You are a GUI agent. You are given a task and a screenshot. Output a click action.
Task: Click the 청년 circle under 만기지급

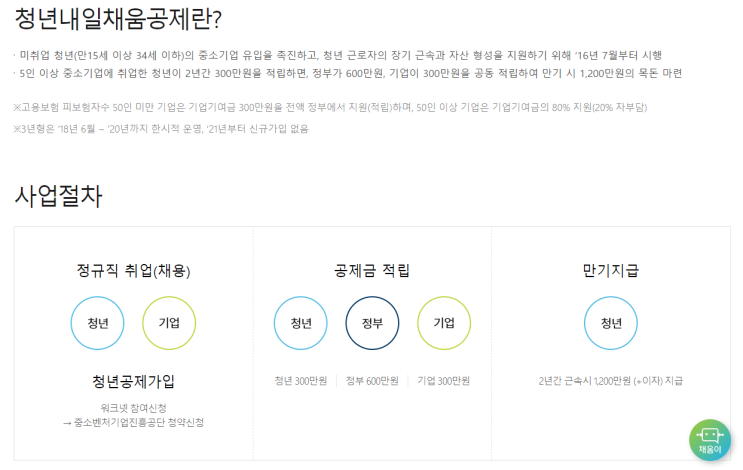[x=611, y=323]
